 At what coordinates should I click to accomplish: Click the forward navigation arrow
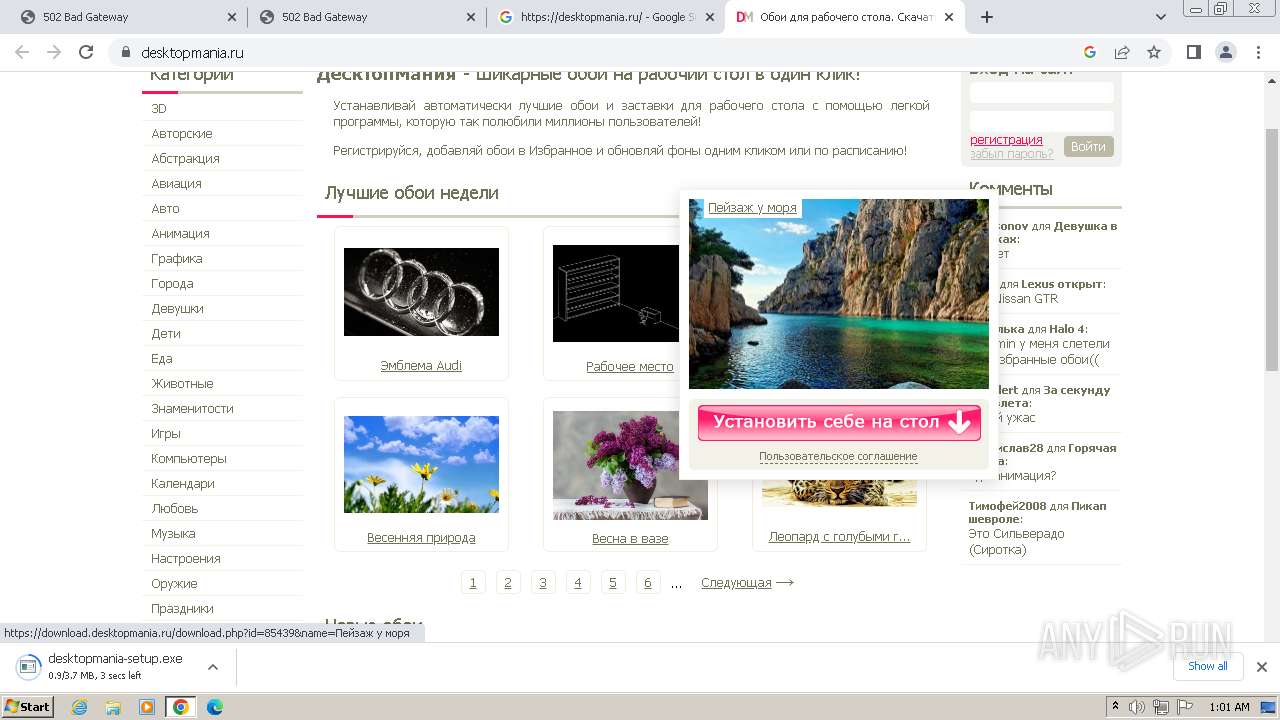[54, 52]
